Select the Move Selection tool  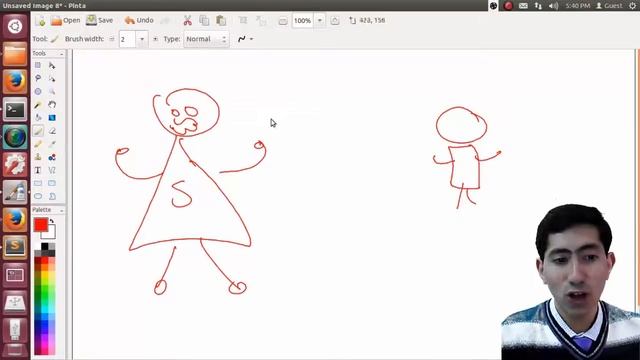(x=52, y=78)
